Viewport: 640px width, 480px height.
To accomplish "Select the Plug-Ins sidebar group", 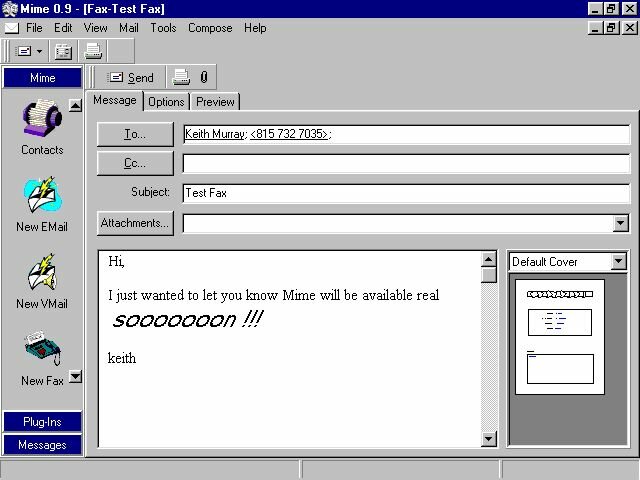I will 42,422.
